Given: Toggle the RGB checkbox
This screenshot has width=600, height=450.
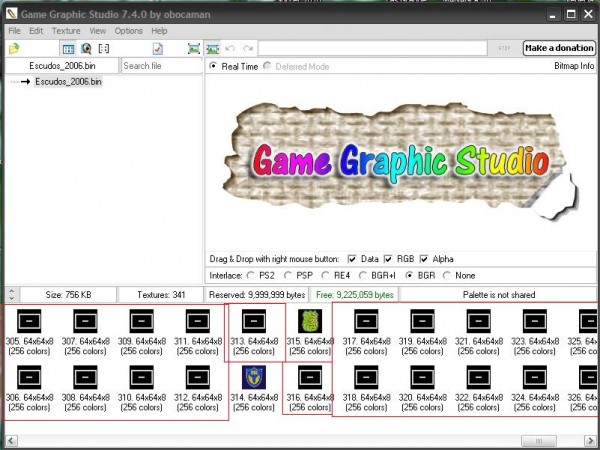Looking at the screenshot, I should click(x=388, y=259).
